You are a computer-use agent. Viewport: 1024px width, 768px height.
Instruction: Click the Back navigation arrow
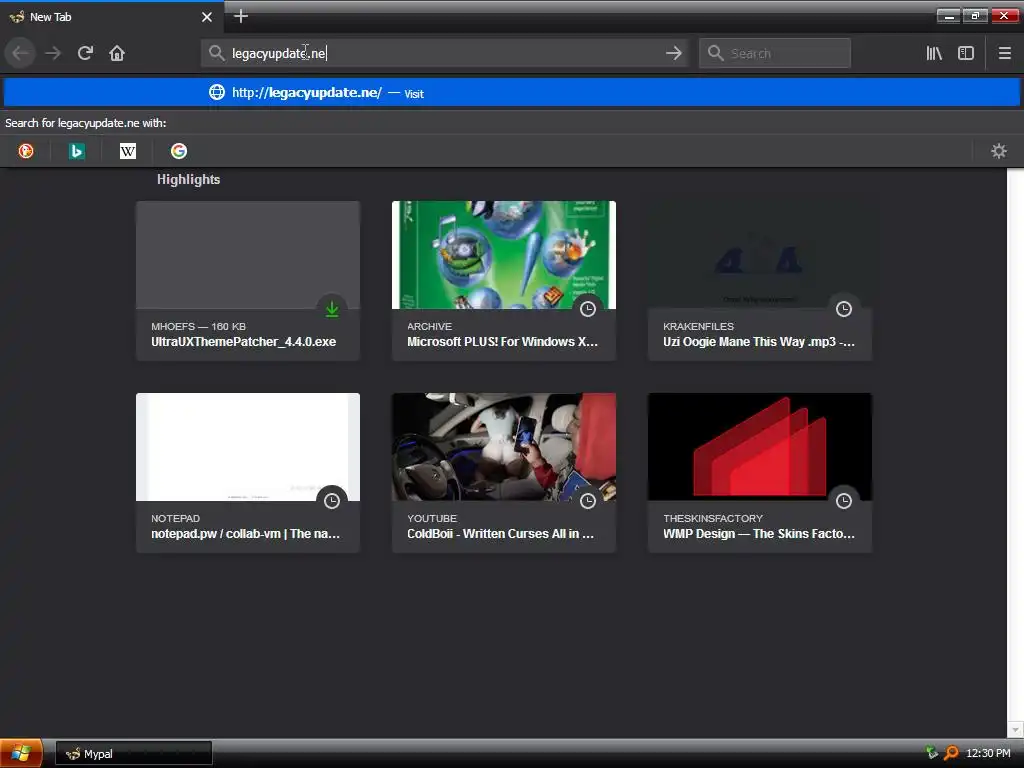pos(20,53)
